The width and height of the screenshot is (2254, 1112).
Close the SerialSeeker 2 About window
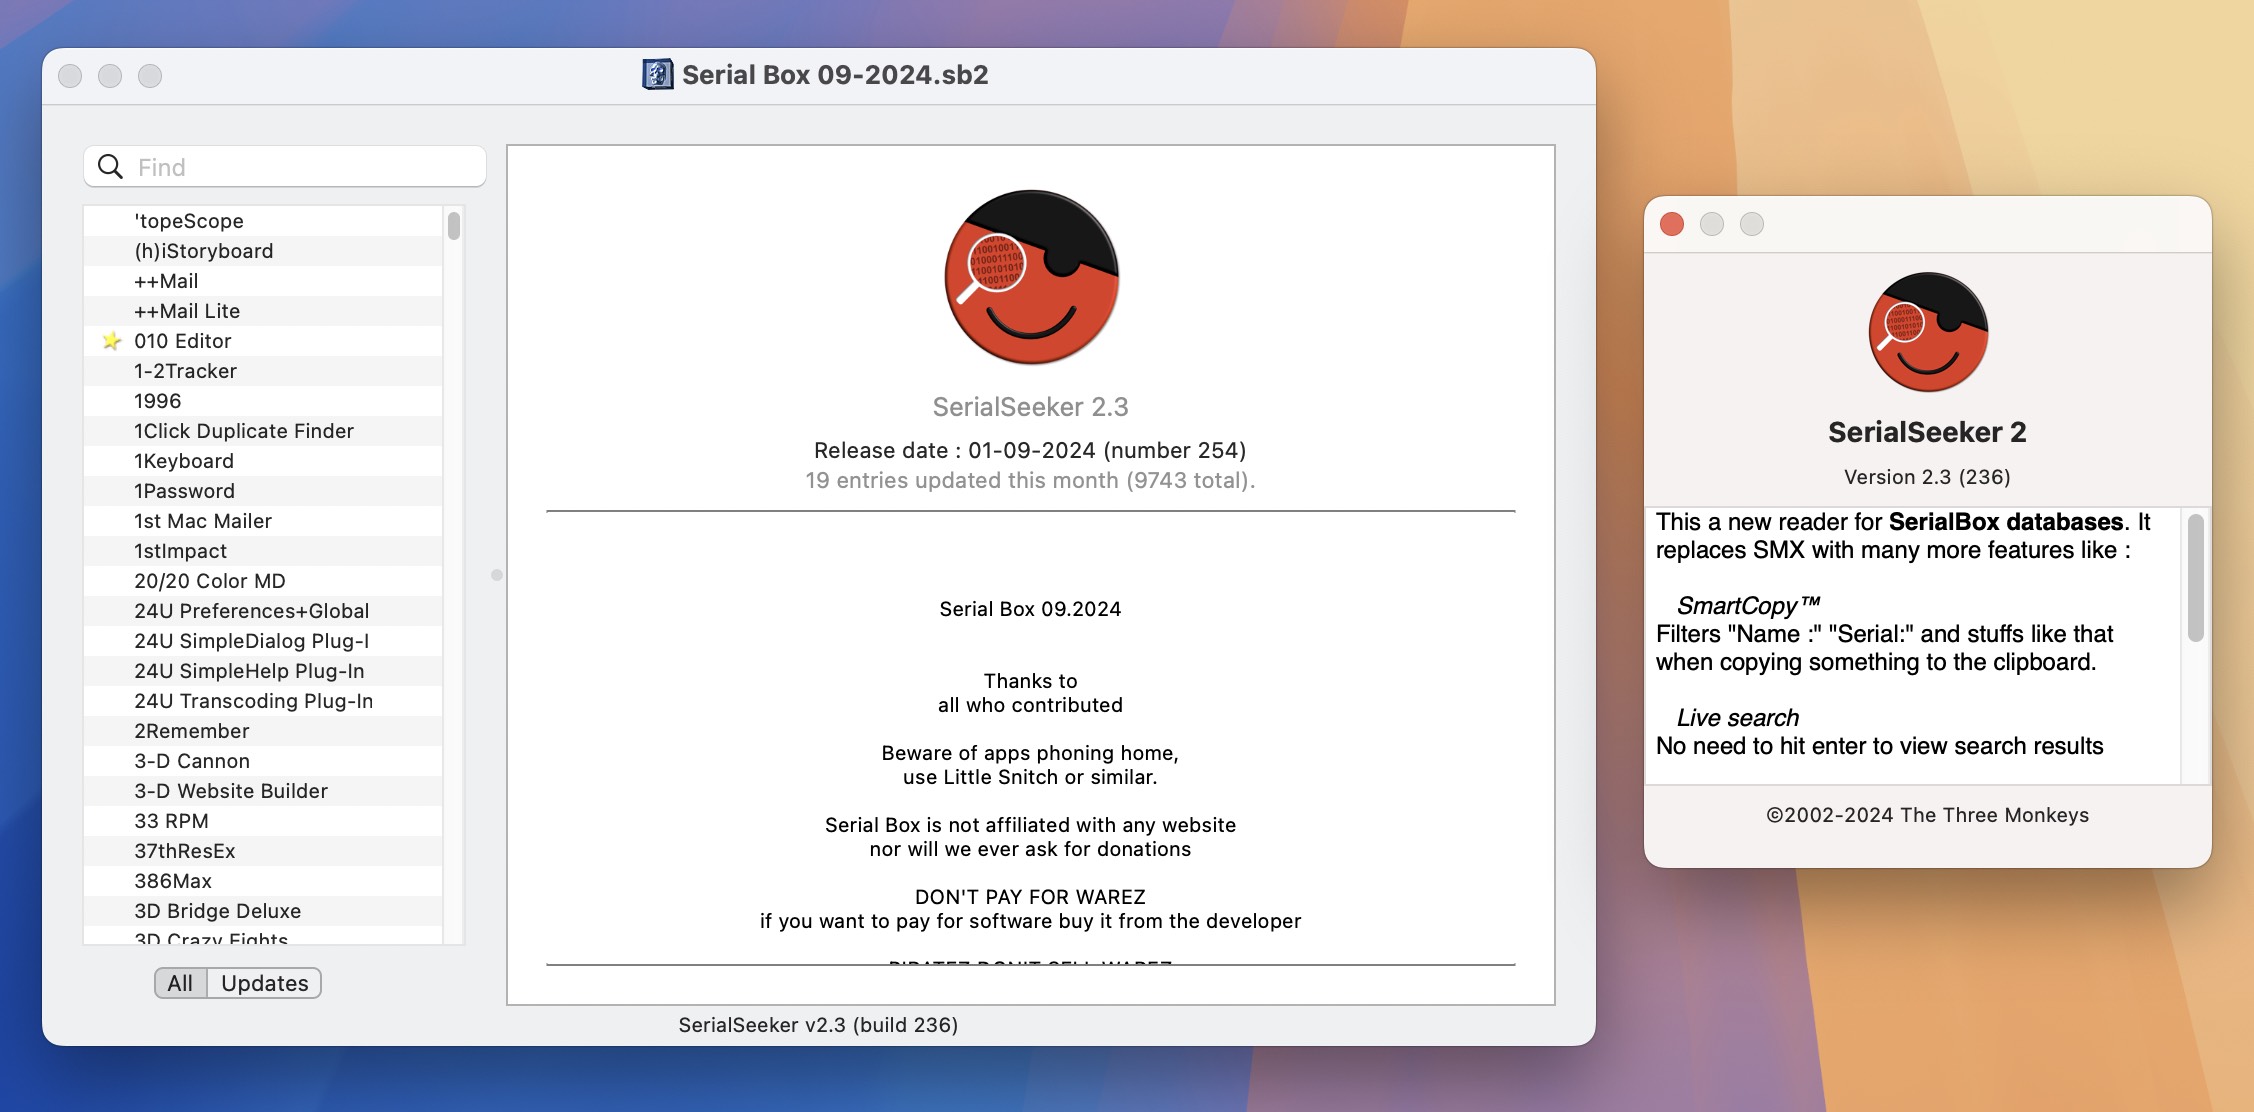tap(1672, 224)
